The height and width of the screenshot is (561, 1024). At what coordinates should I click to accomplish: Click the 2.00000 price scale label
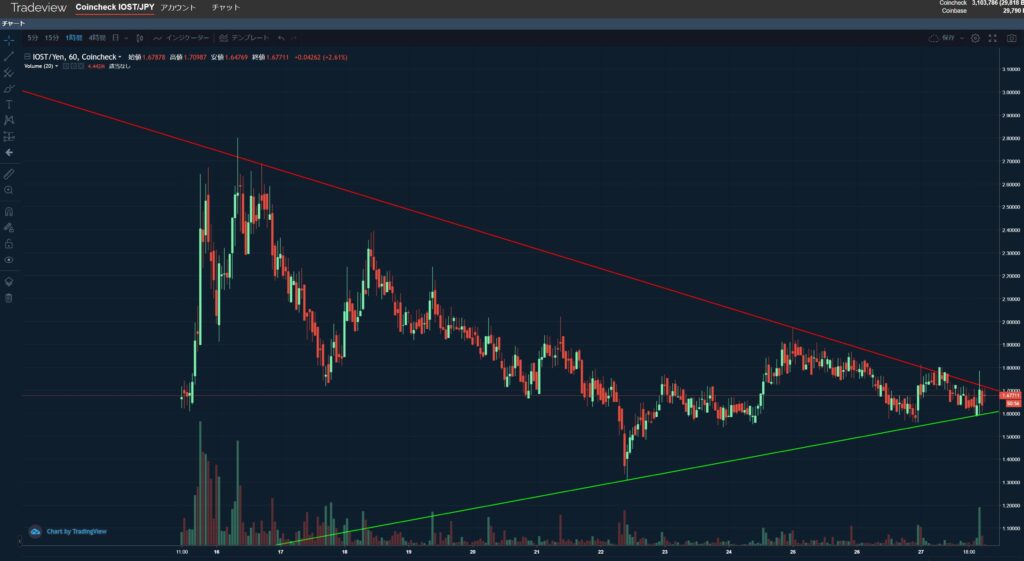pyautogui.click(x=1010, y=322)
